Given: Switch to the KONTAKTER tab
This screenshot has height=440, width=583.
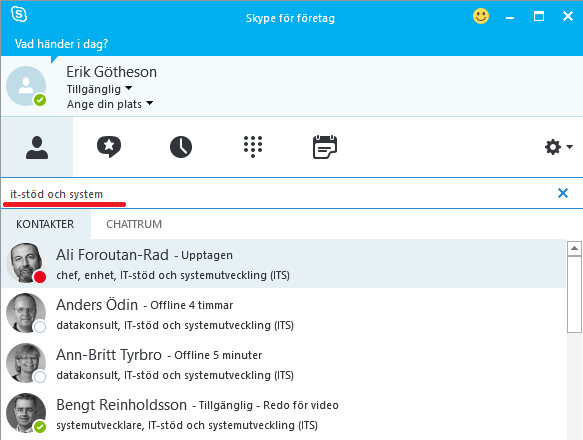Looking at the screenshot, I should (x=45, y=224).
